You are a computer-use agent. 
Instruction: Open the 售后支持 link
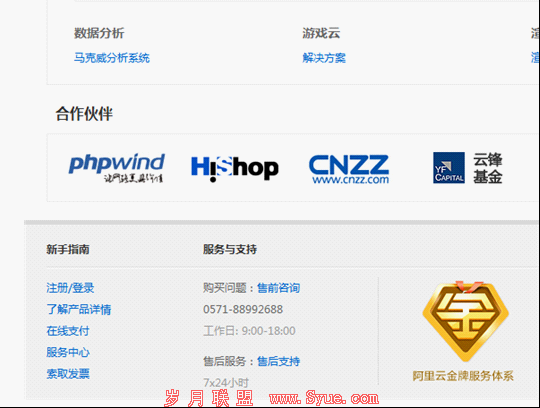click(x=279, y=361)
